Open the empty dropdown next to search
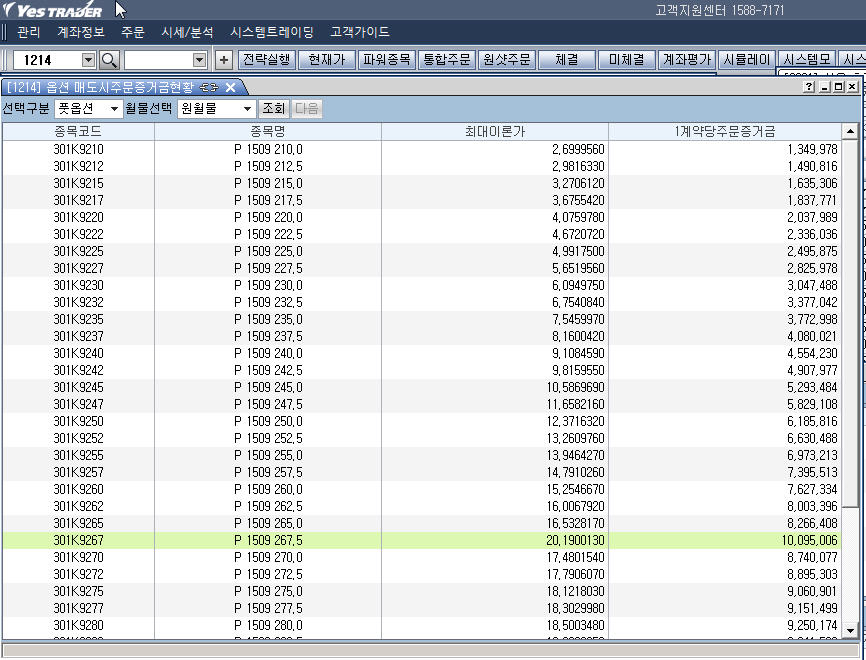This screenshot has height=660, width=866. (x=199, y=60)
